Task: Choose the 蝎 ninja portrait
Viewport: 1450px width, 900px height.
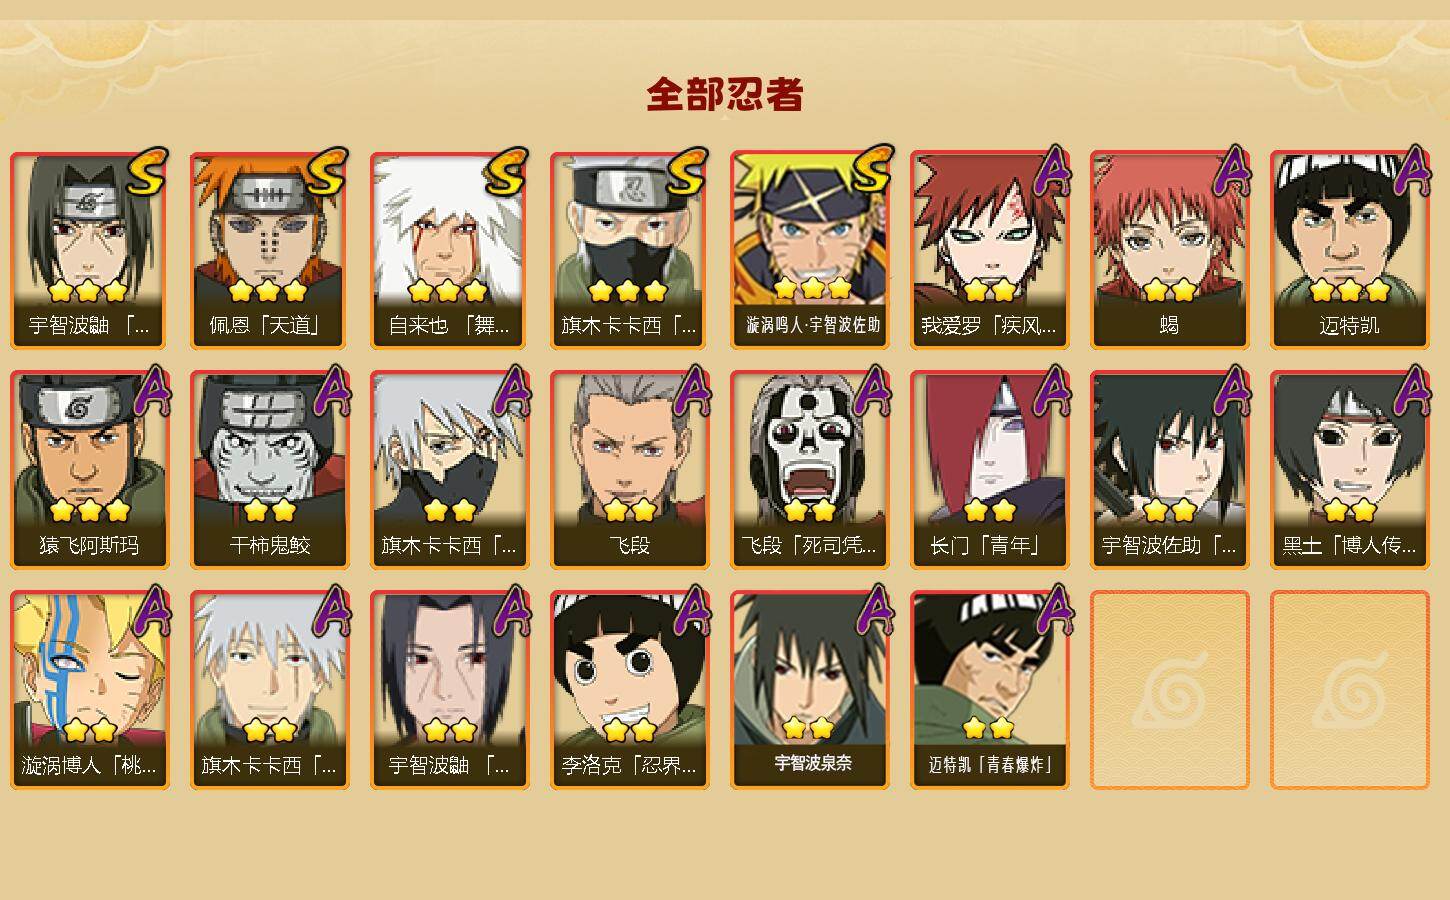Action: pyautogui.click(x=1169, y=250)
